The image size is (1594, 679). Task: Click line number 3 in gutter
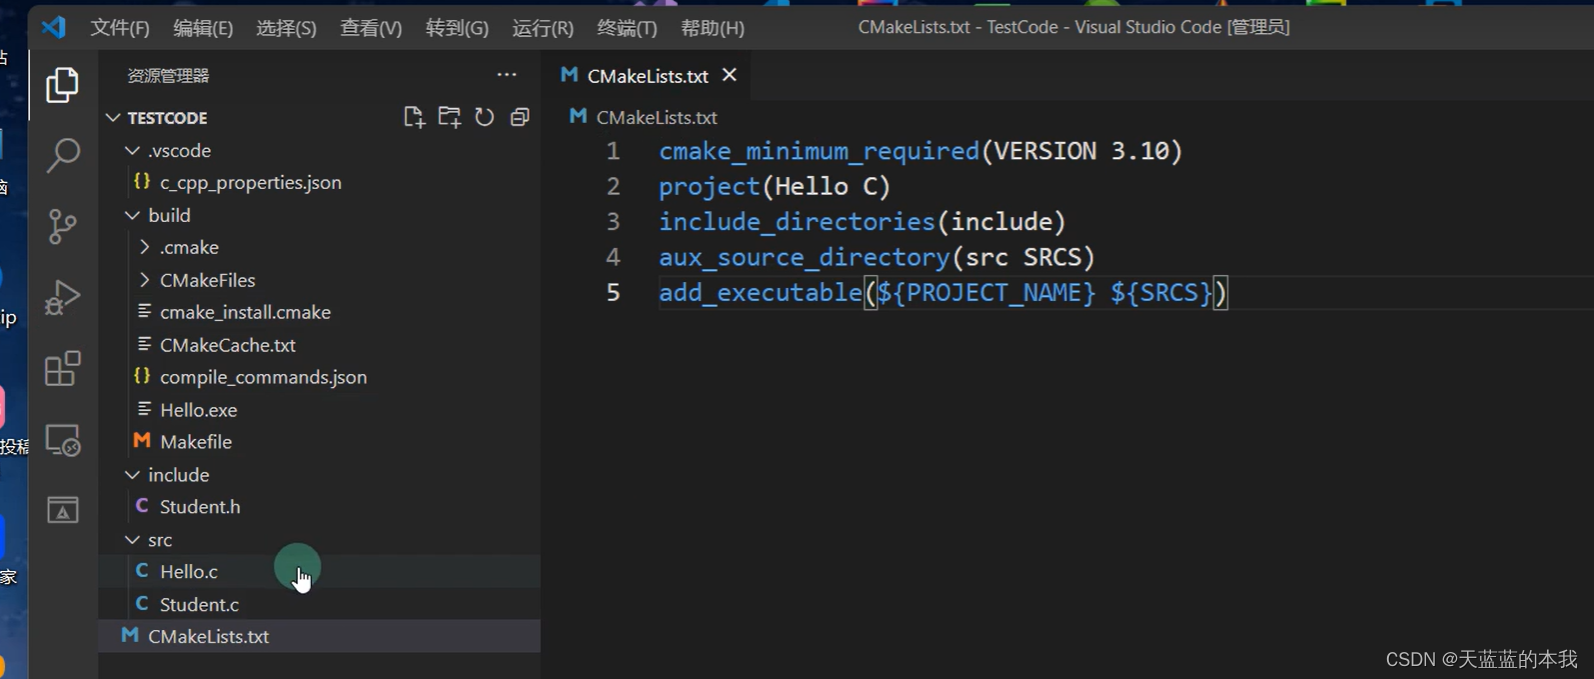pos(612,222)
